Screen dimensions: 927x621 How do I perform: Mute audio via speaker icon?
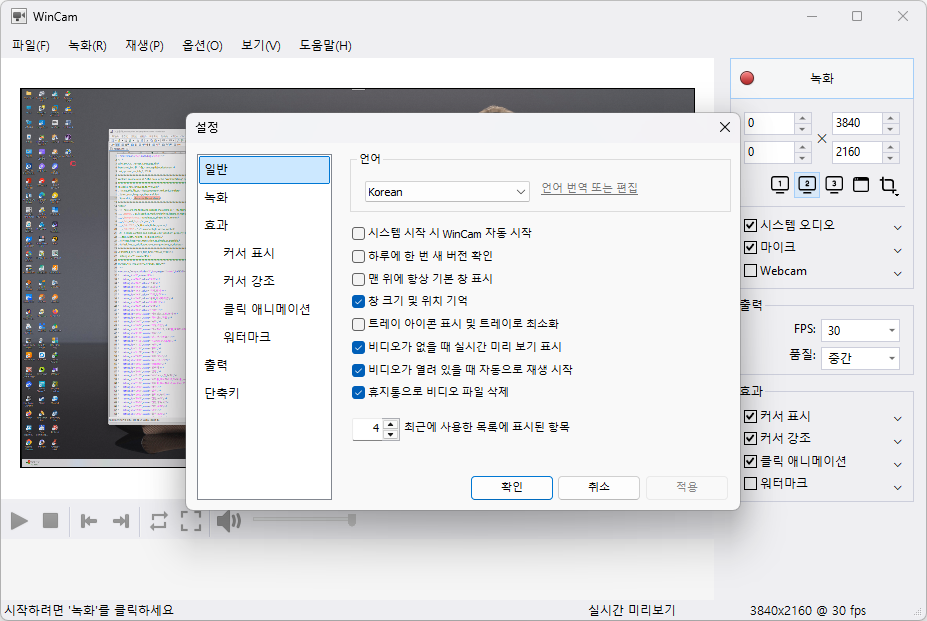pos(228,521)
